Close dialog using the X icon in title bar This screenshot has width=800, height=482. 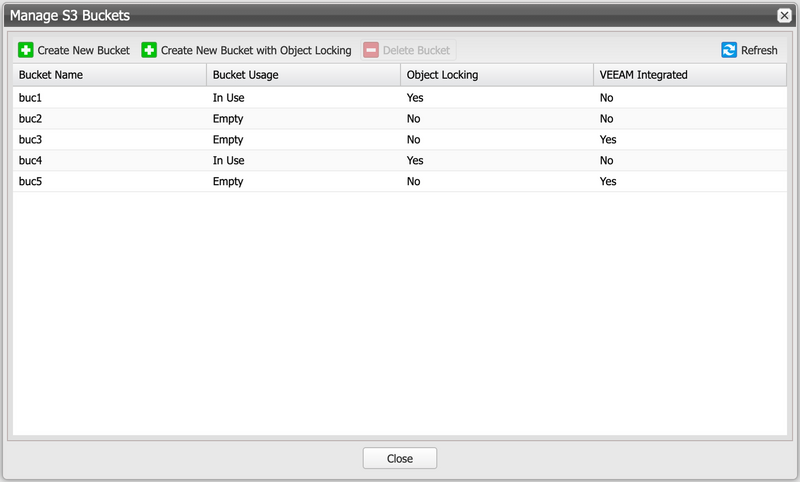(x=784, y=16)
